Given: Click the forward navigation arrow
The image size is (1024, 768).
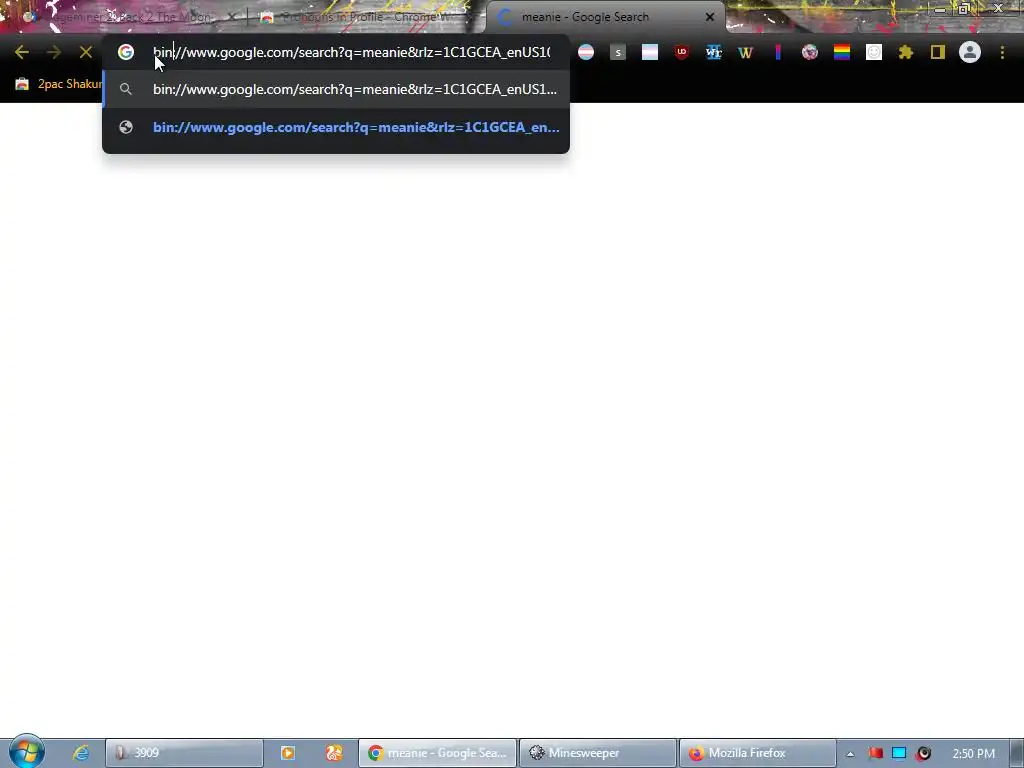Looking at the screenshot, I should (x=54, y=52).
